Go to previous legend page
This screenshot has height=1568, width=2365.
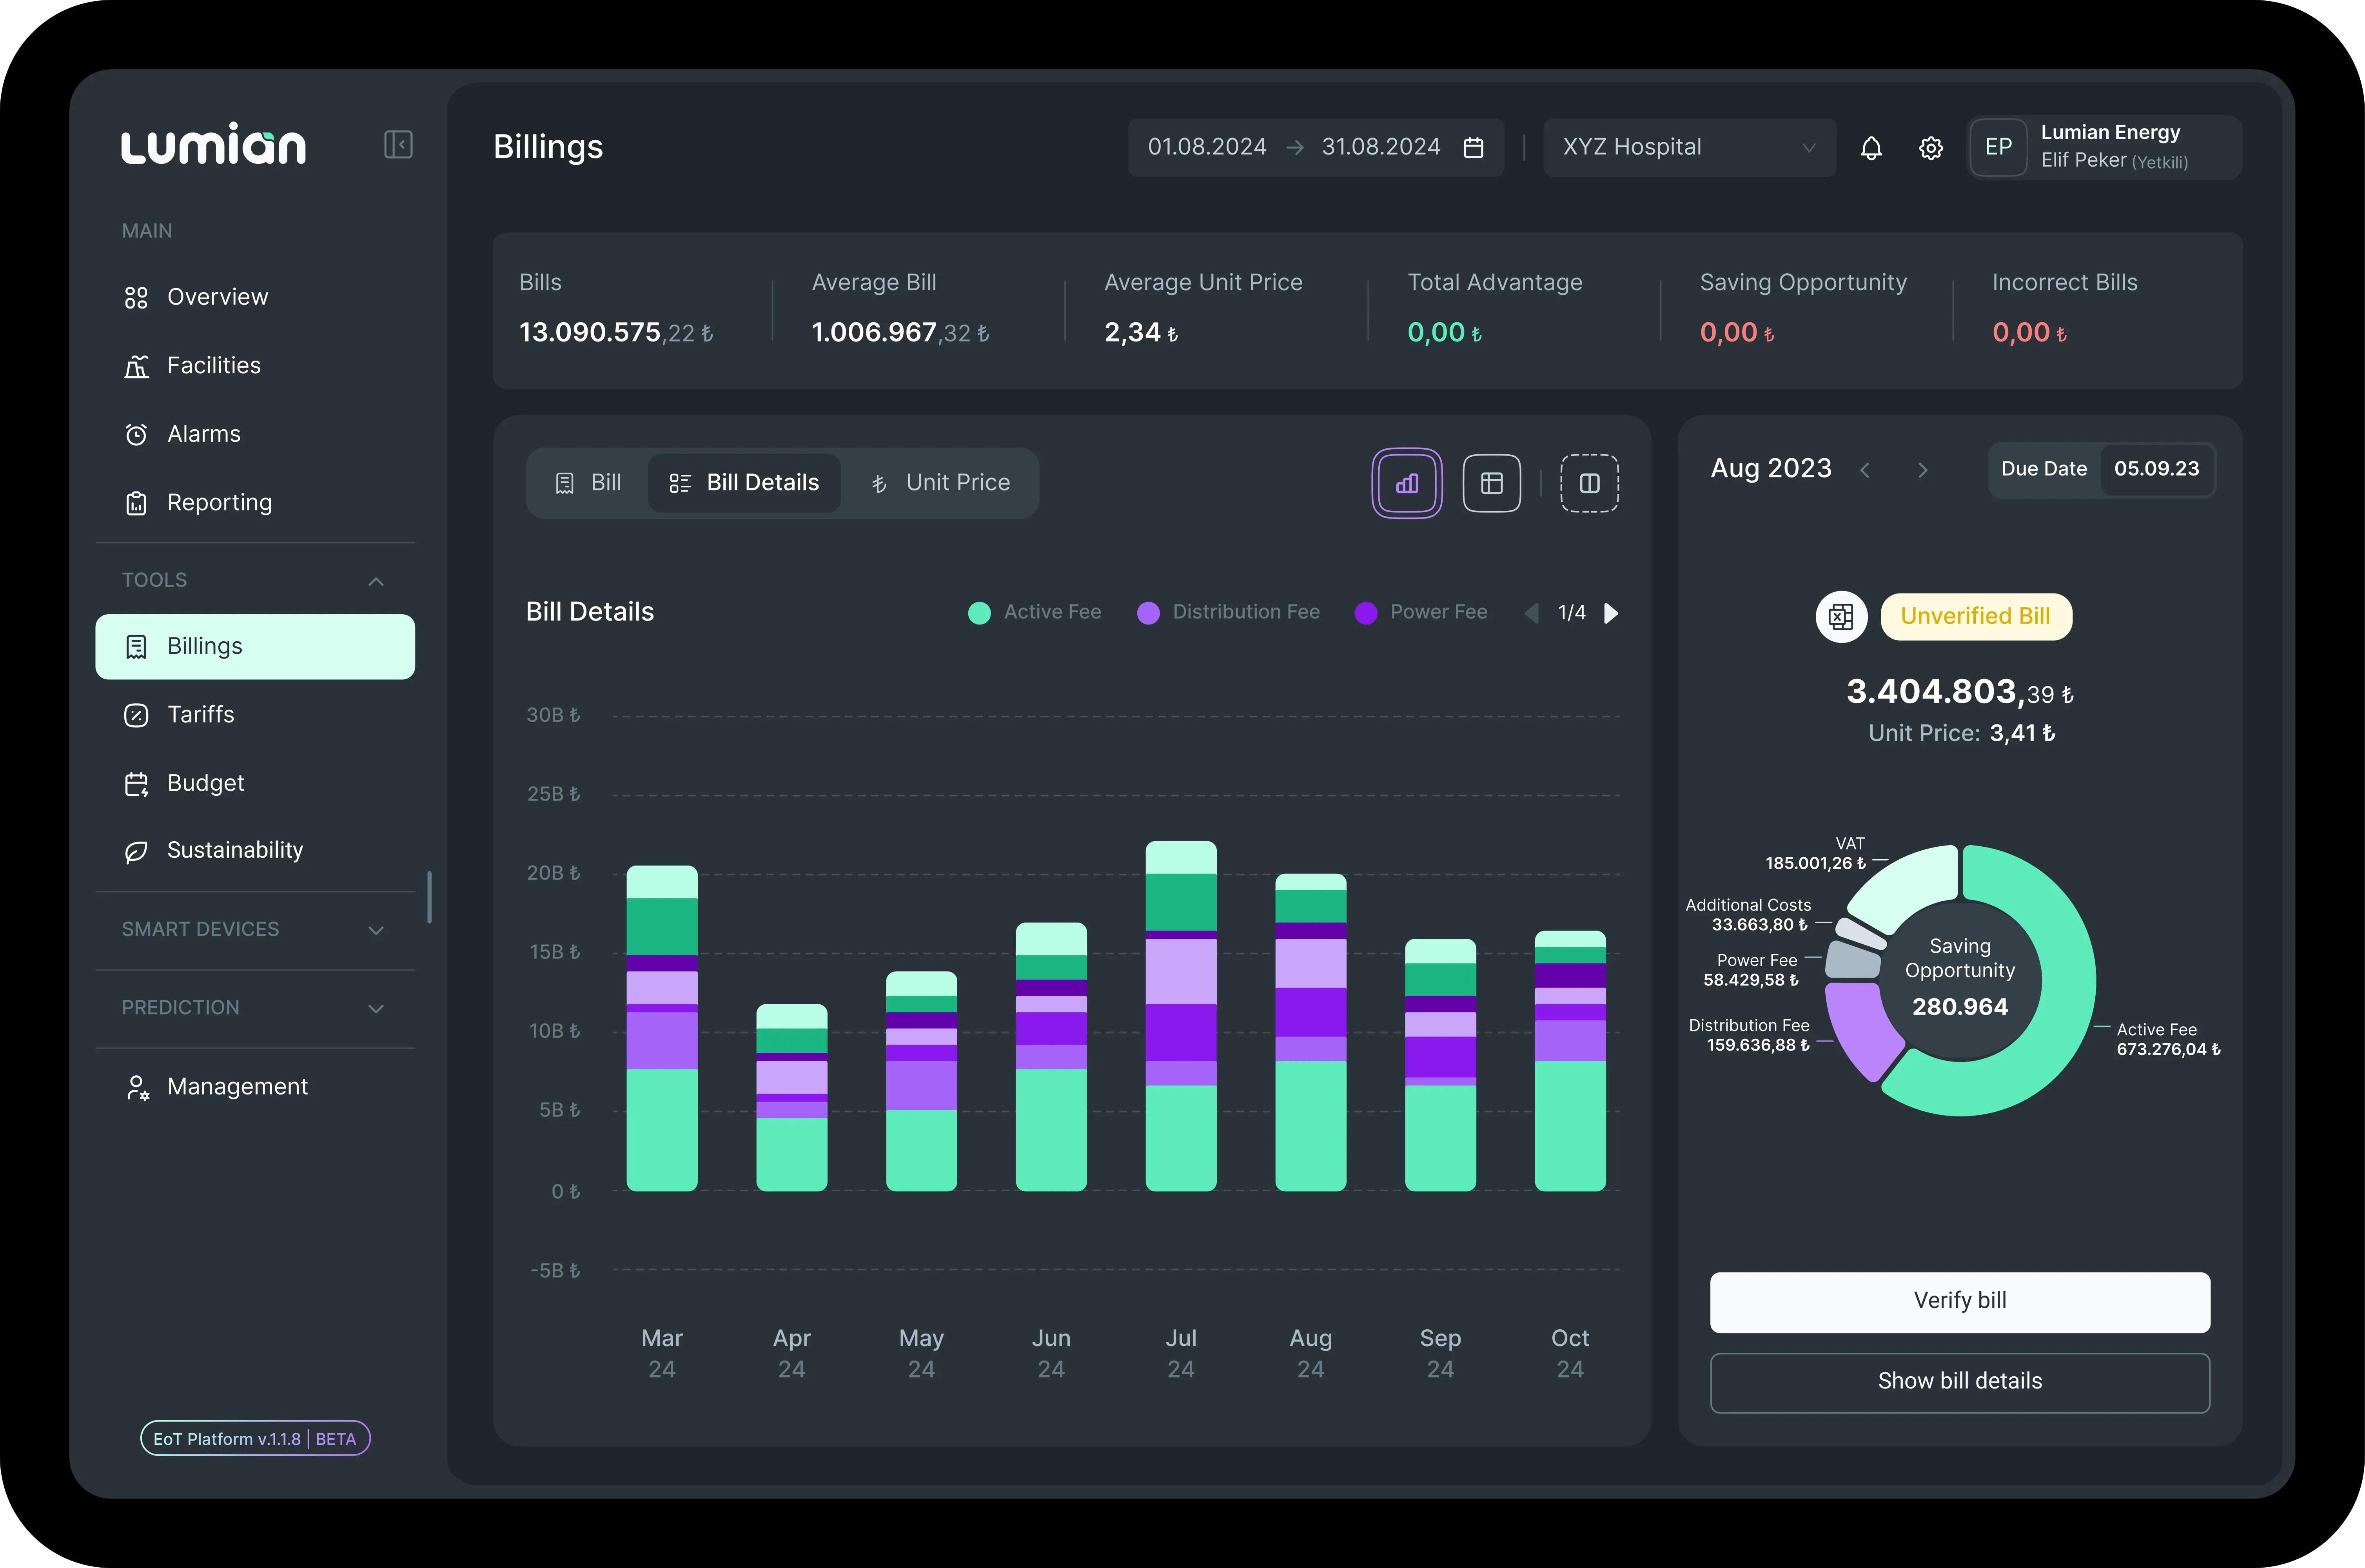(1531, 613)
